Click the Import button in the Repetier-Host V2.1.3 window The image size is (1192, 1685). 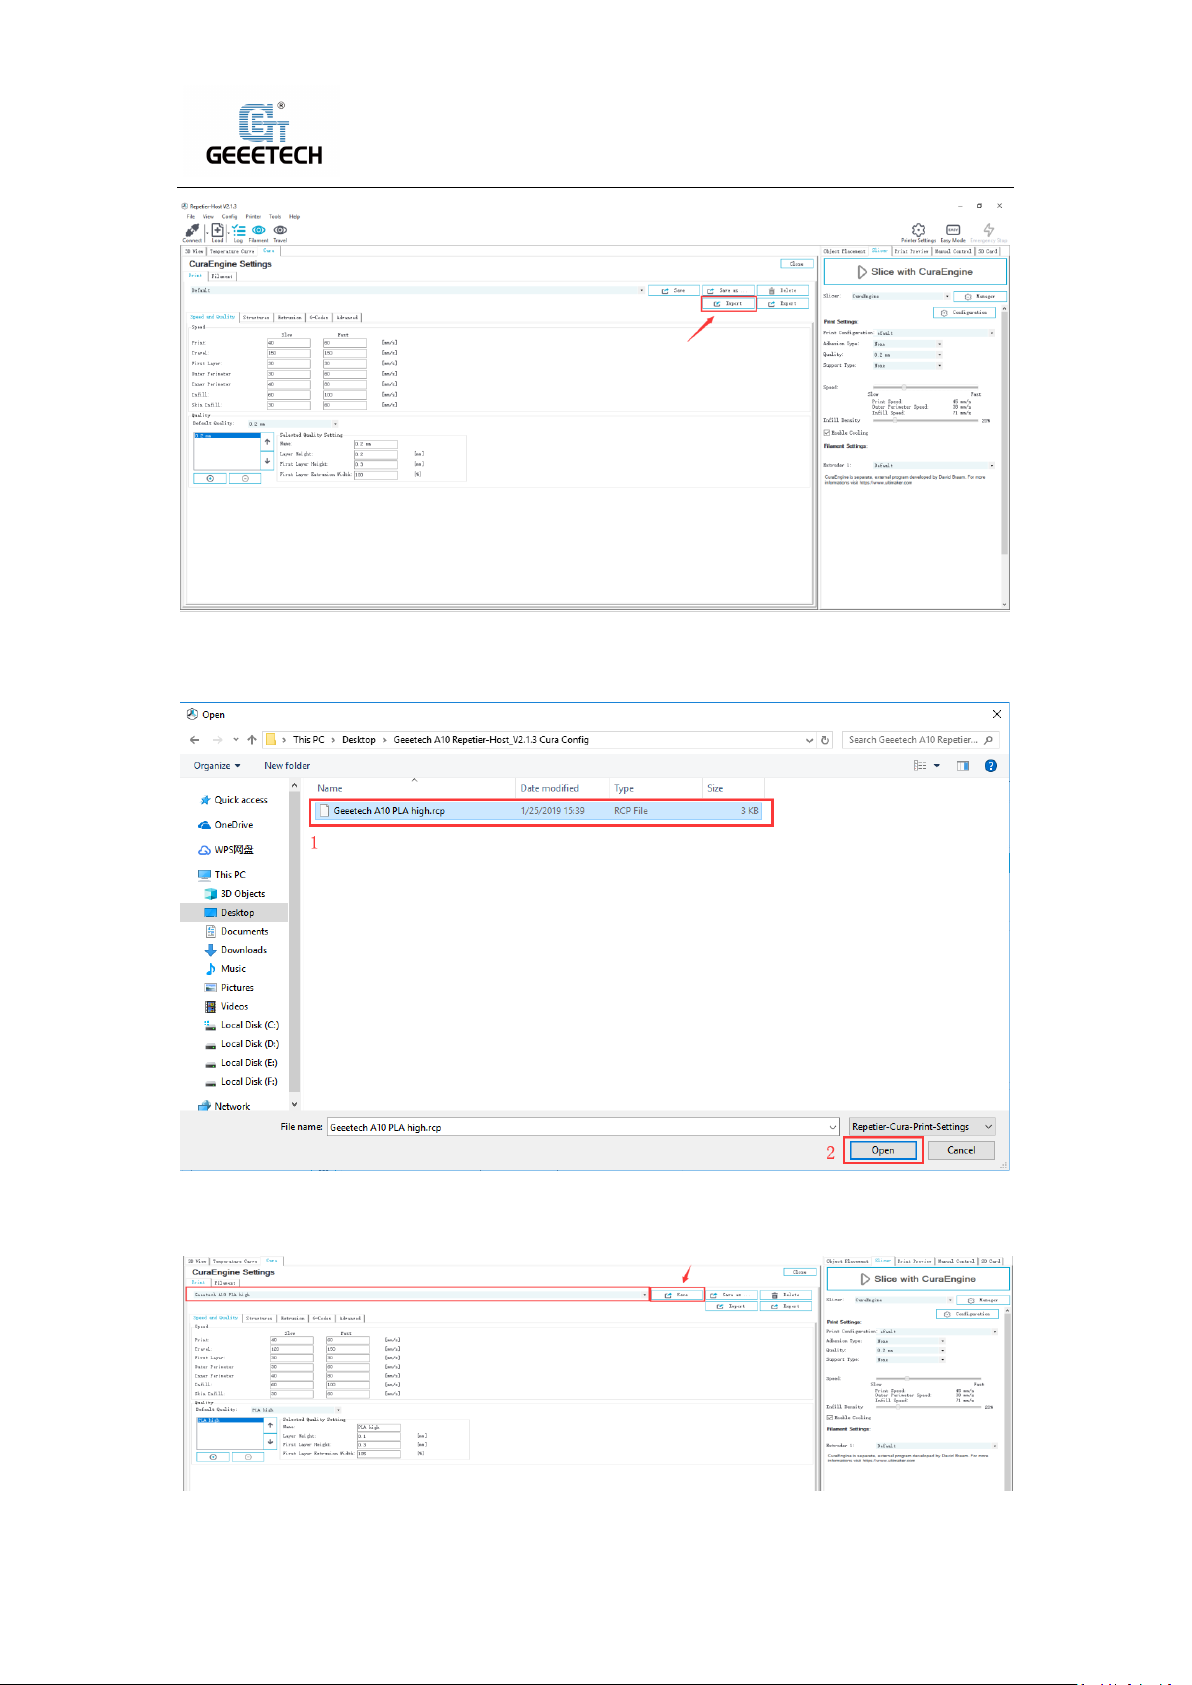[x=729, y=303]
